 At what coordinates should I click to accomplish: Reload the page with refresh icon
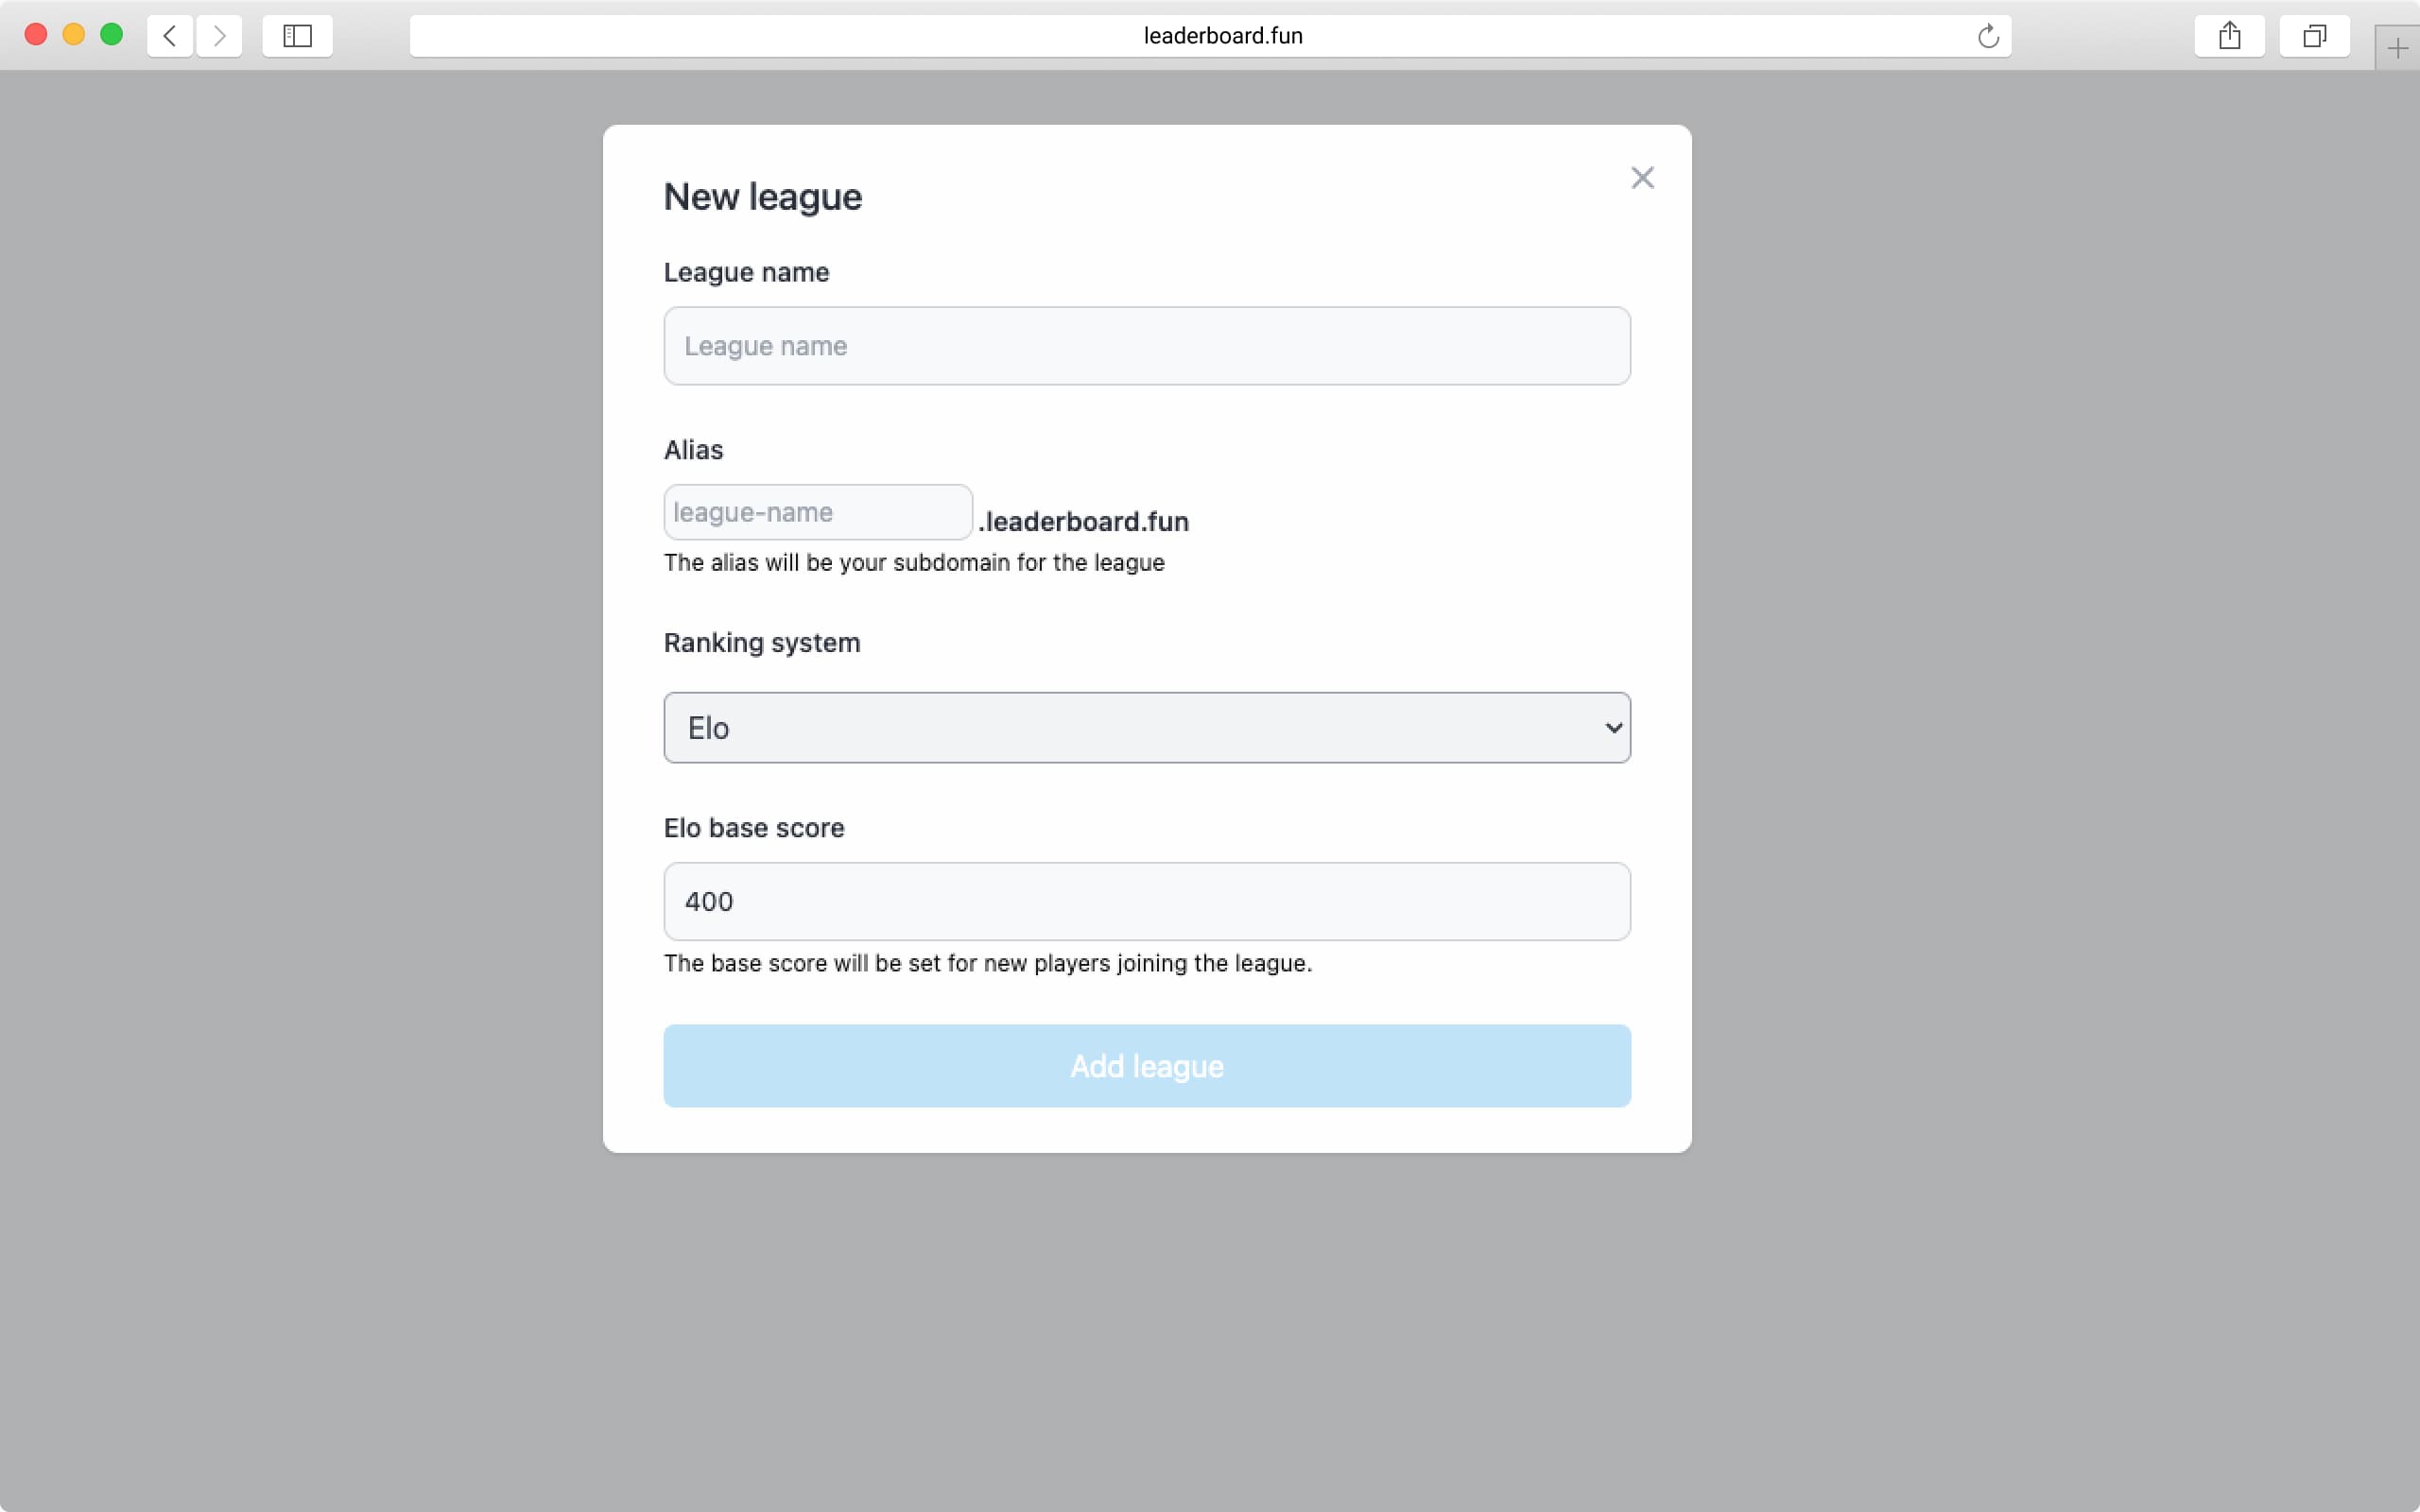click(1988, 36)
